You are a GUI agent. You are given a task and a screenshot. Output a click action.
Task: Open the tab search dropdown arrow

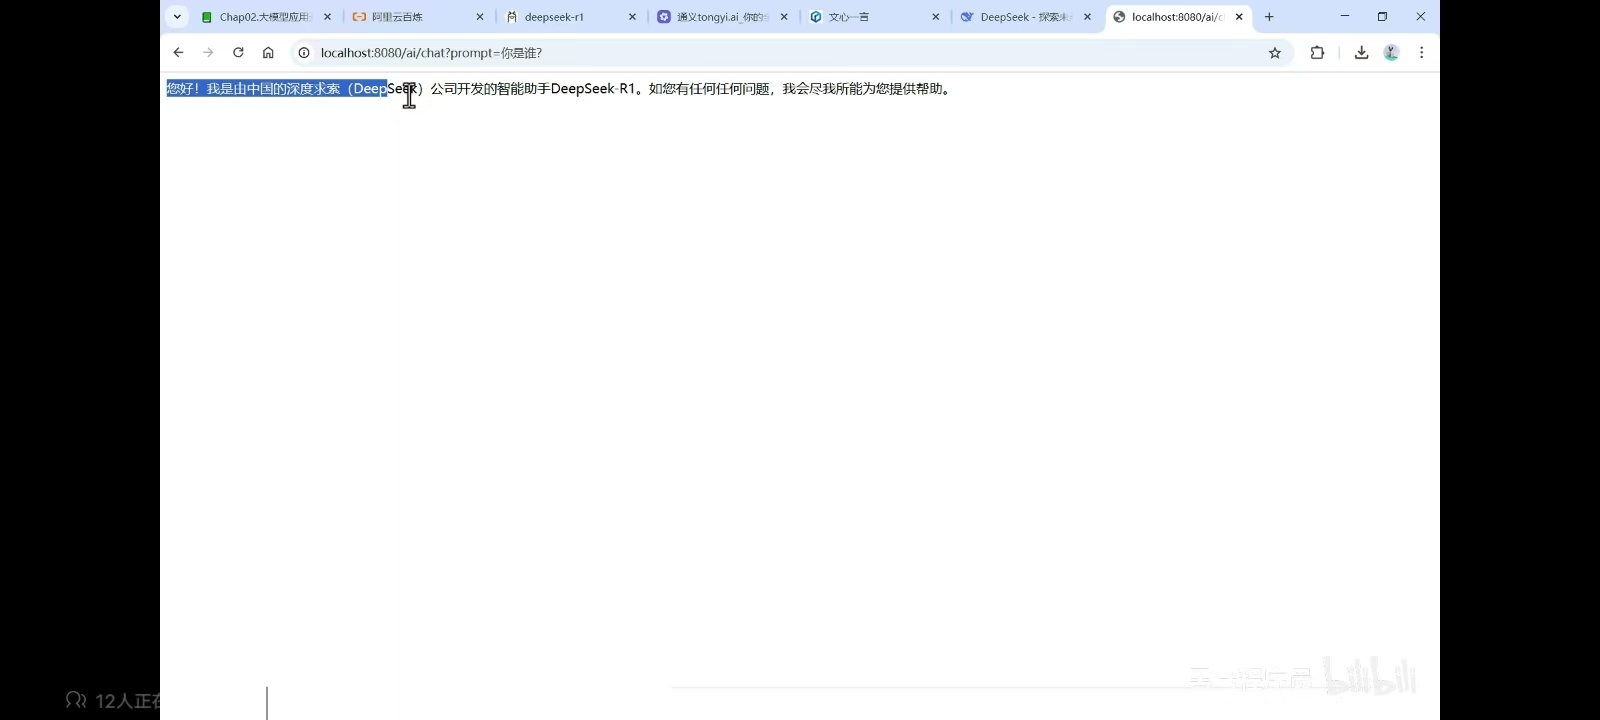tap(177, 17)
